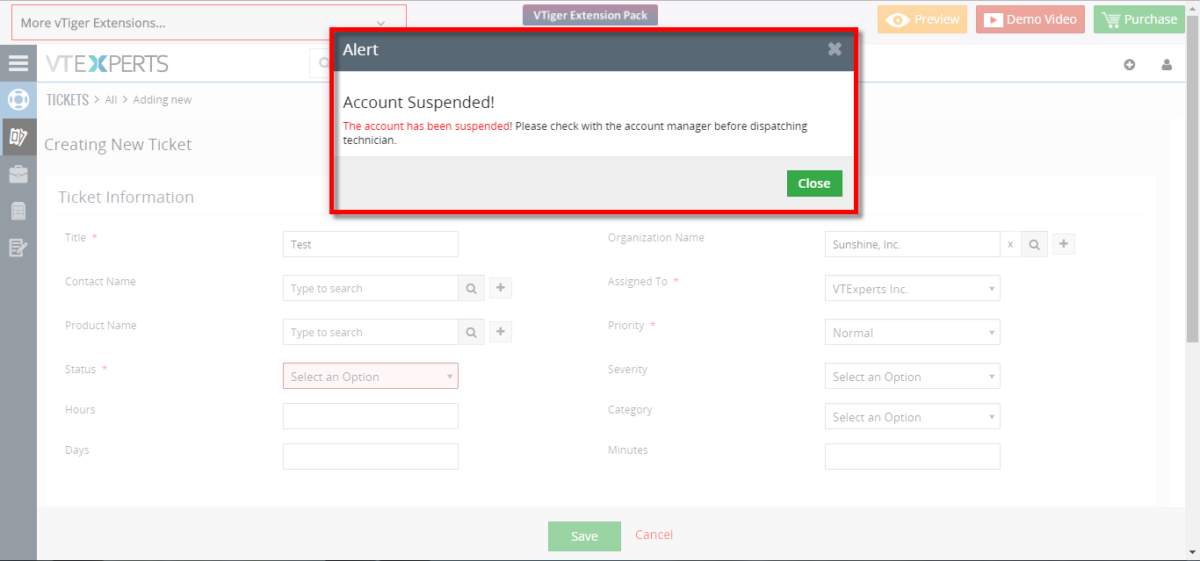Add new organization with plus button
The image size is (1200, 561).
coord(1064,244)
